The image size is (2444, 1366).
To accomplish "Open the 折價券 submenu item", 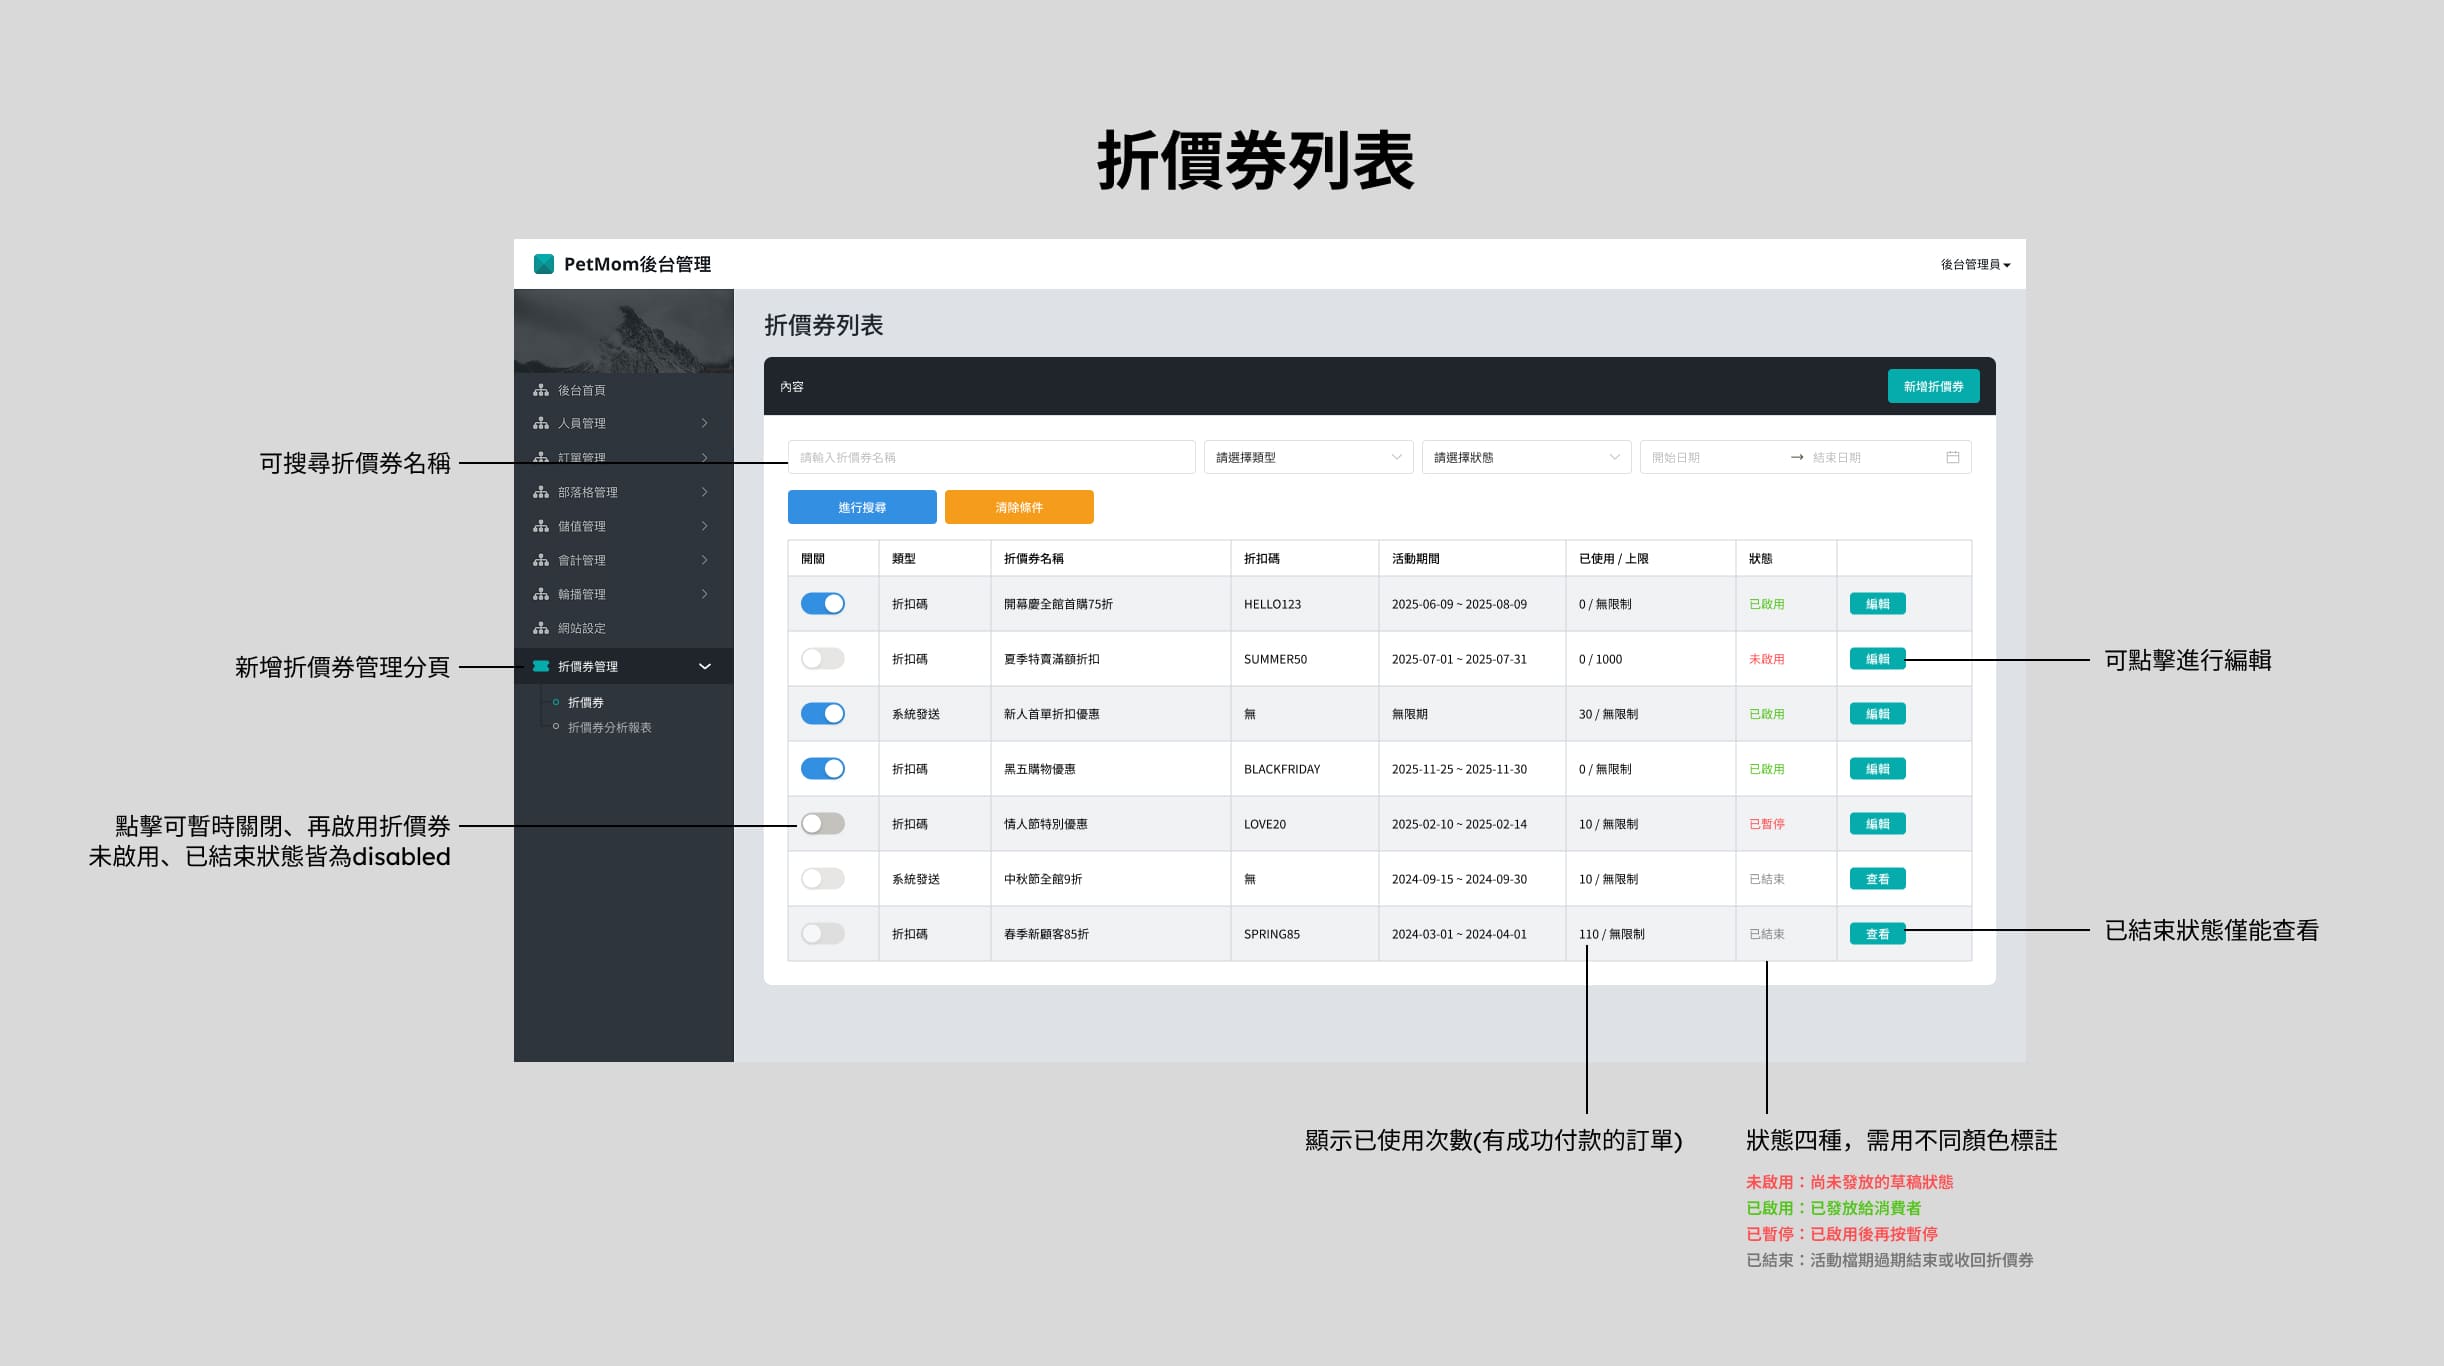I will (x=586, y=702).
